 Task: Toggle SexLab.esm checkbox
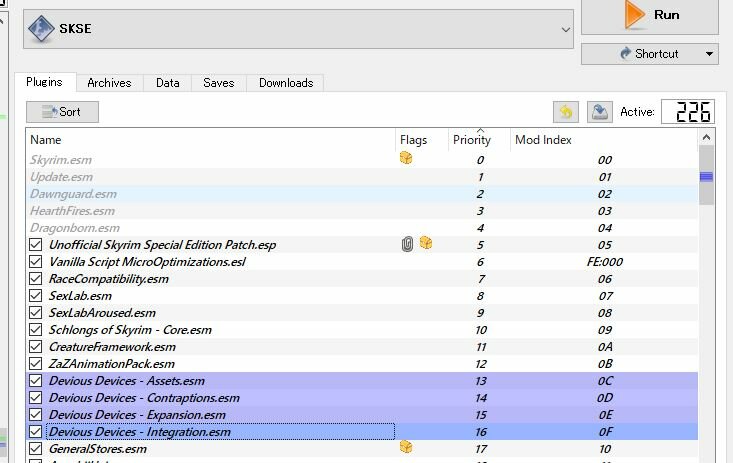(36, 296)
